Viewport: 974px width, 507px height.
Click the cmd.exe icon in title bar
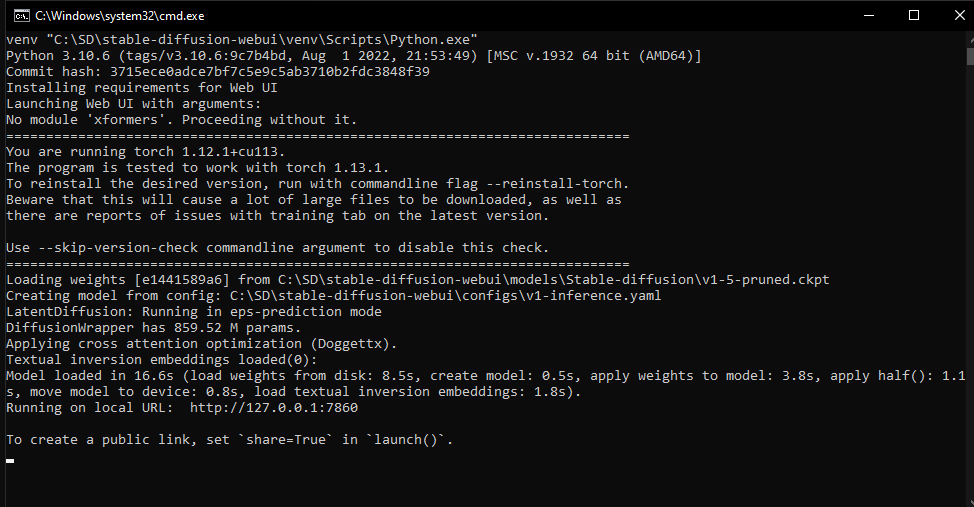click(21, 16)
